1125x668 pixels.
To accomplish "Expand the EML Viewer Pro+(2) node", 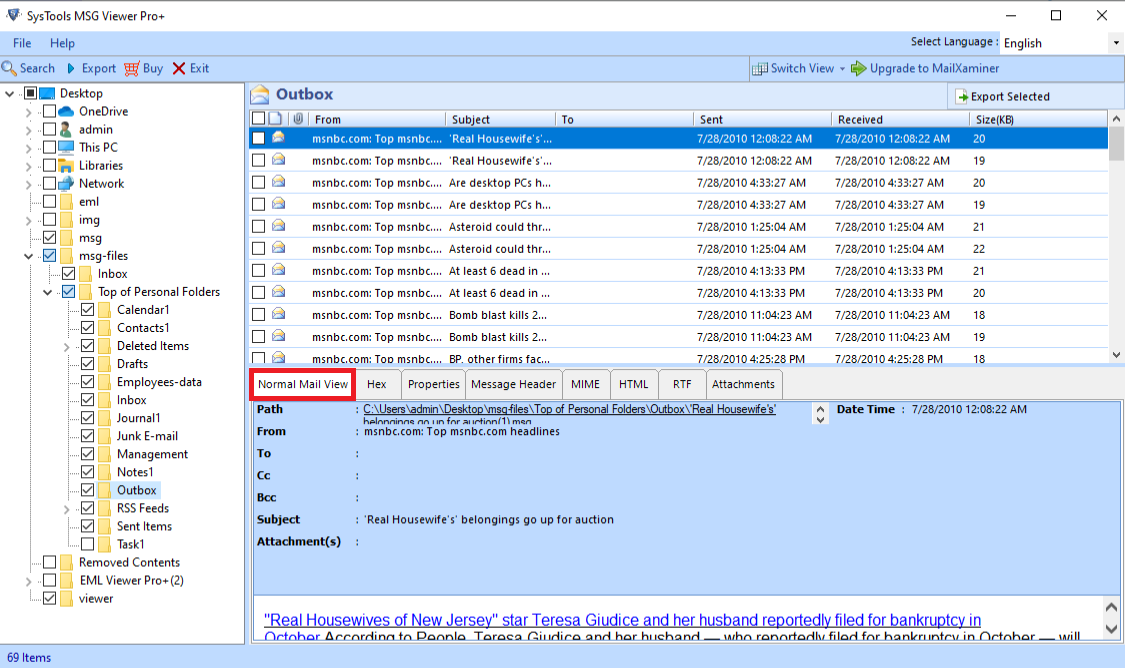I will [x=29, y=581].
